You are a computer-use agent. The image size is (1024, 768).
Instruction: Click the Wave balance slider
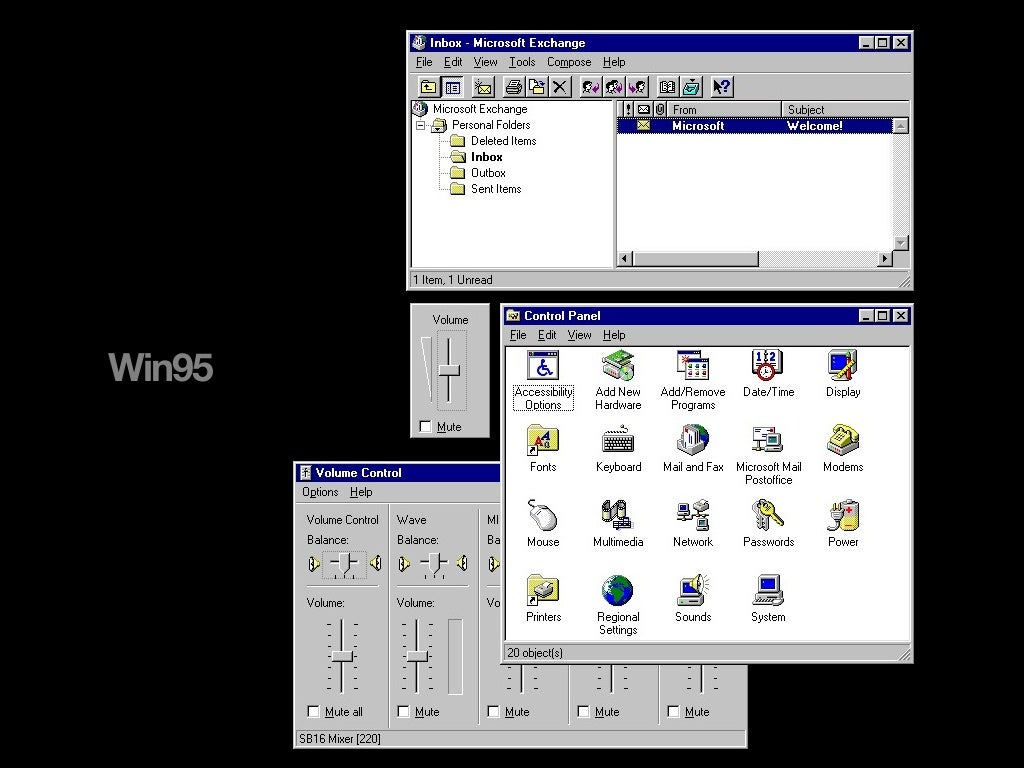(434, 563)
